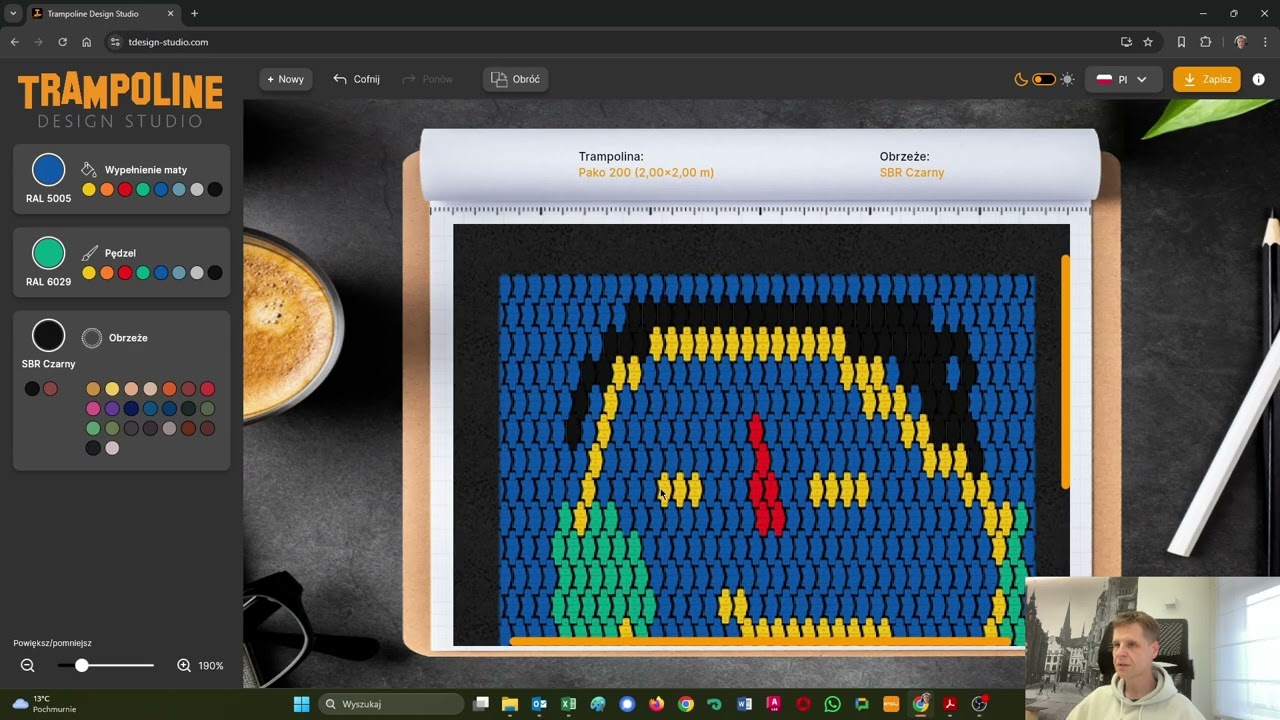Open File Explorer from the taskbar

click(x=510, y=704)
